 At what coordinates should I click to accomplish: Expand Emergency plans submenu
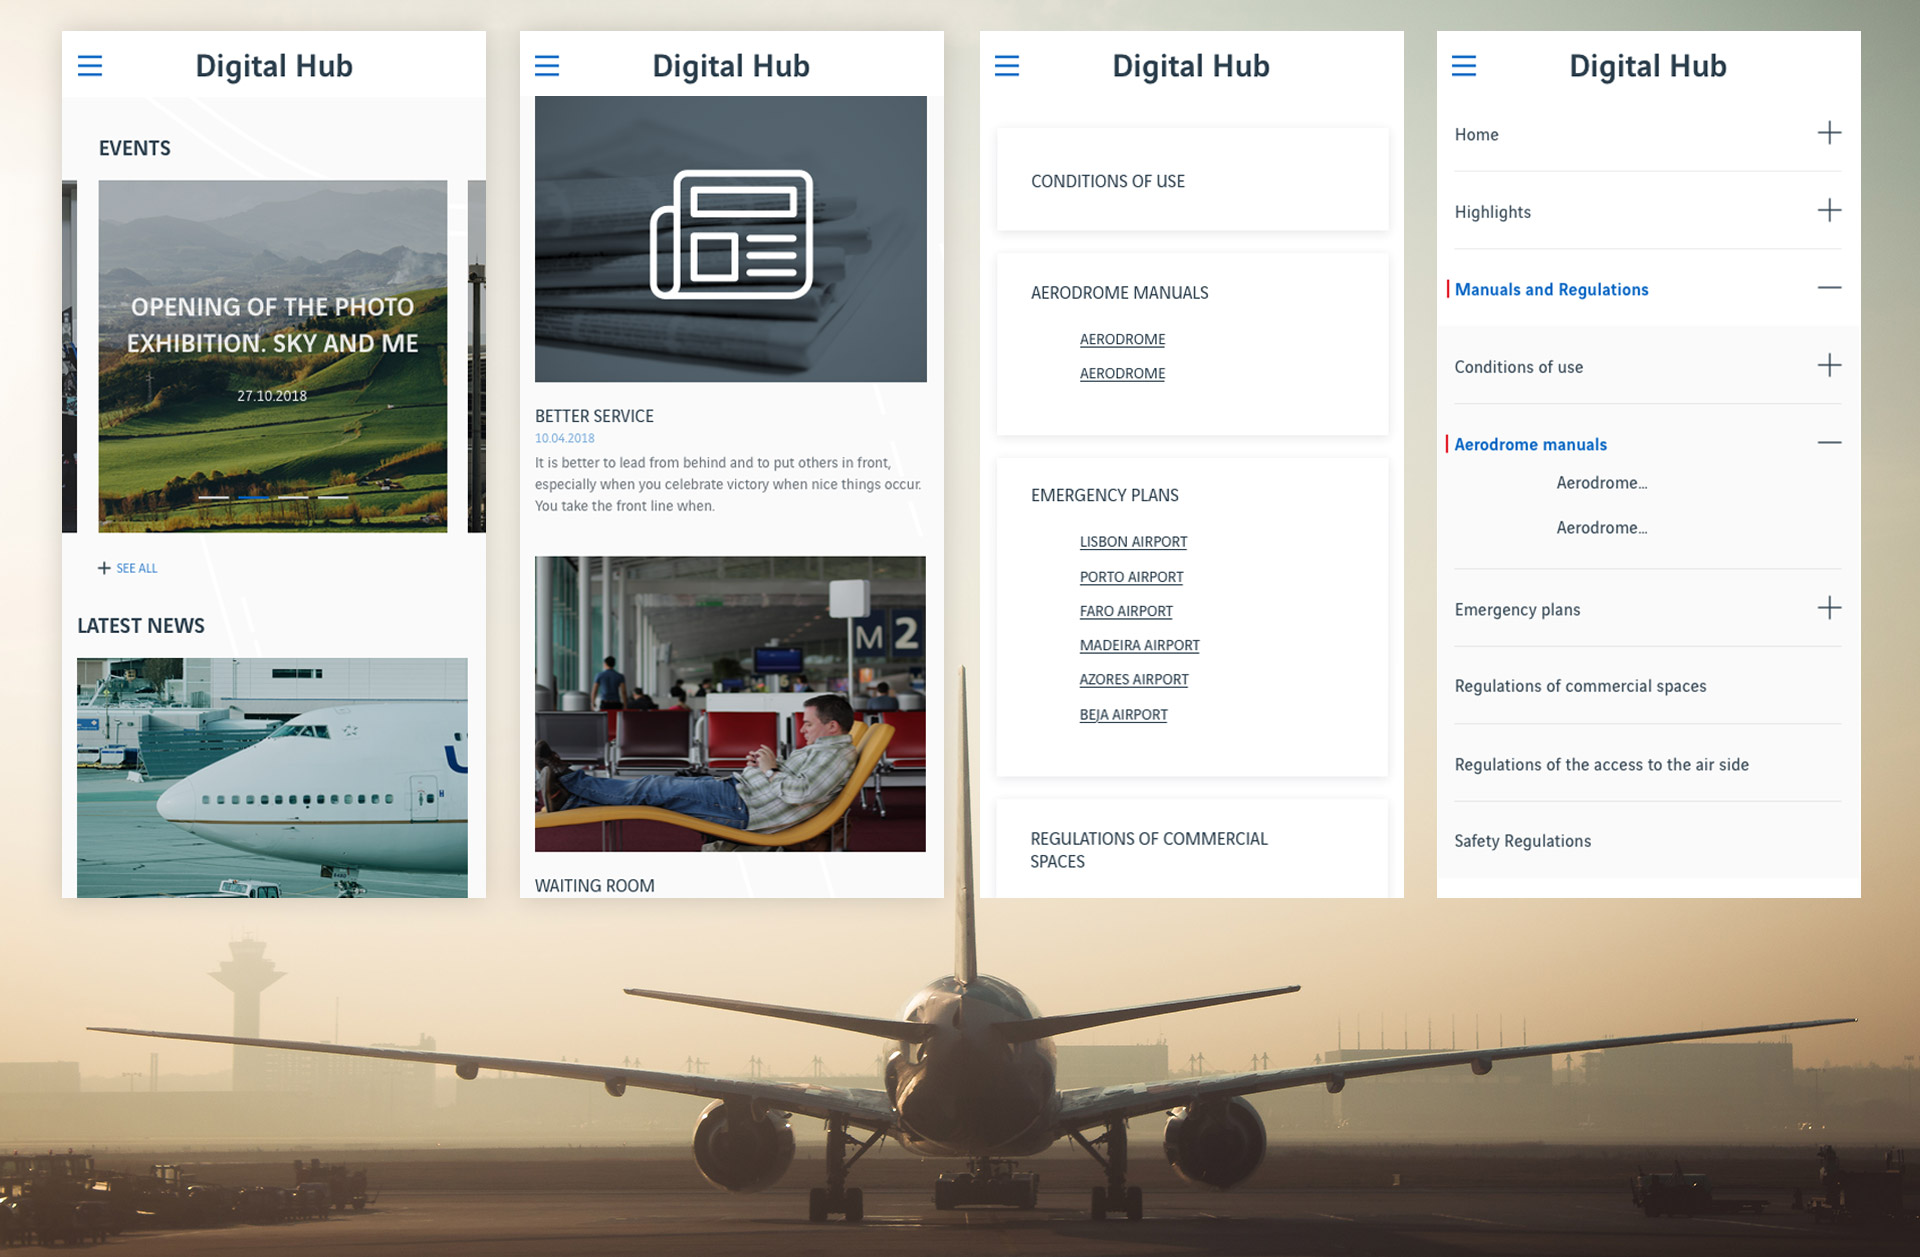1829,608
